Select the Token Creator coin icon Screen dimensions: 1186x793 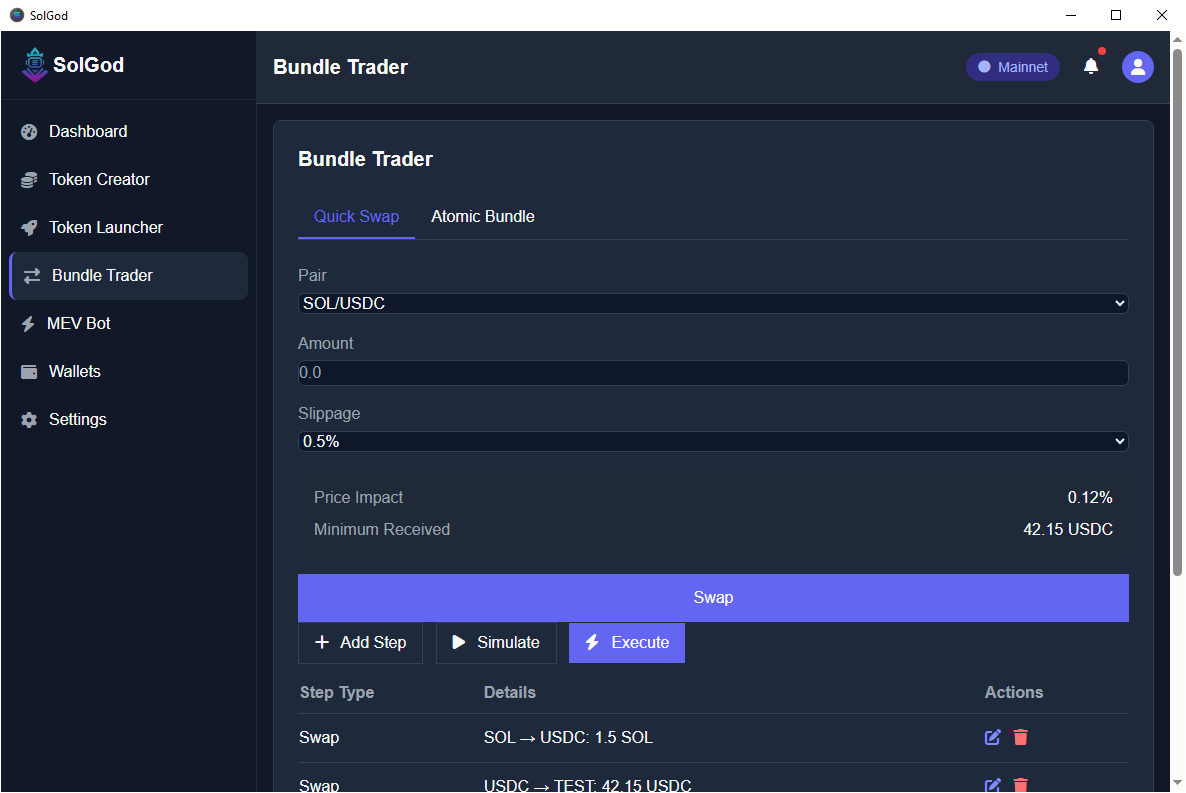[x=28, y=179]
